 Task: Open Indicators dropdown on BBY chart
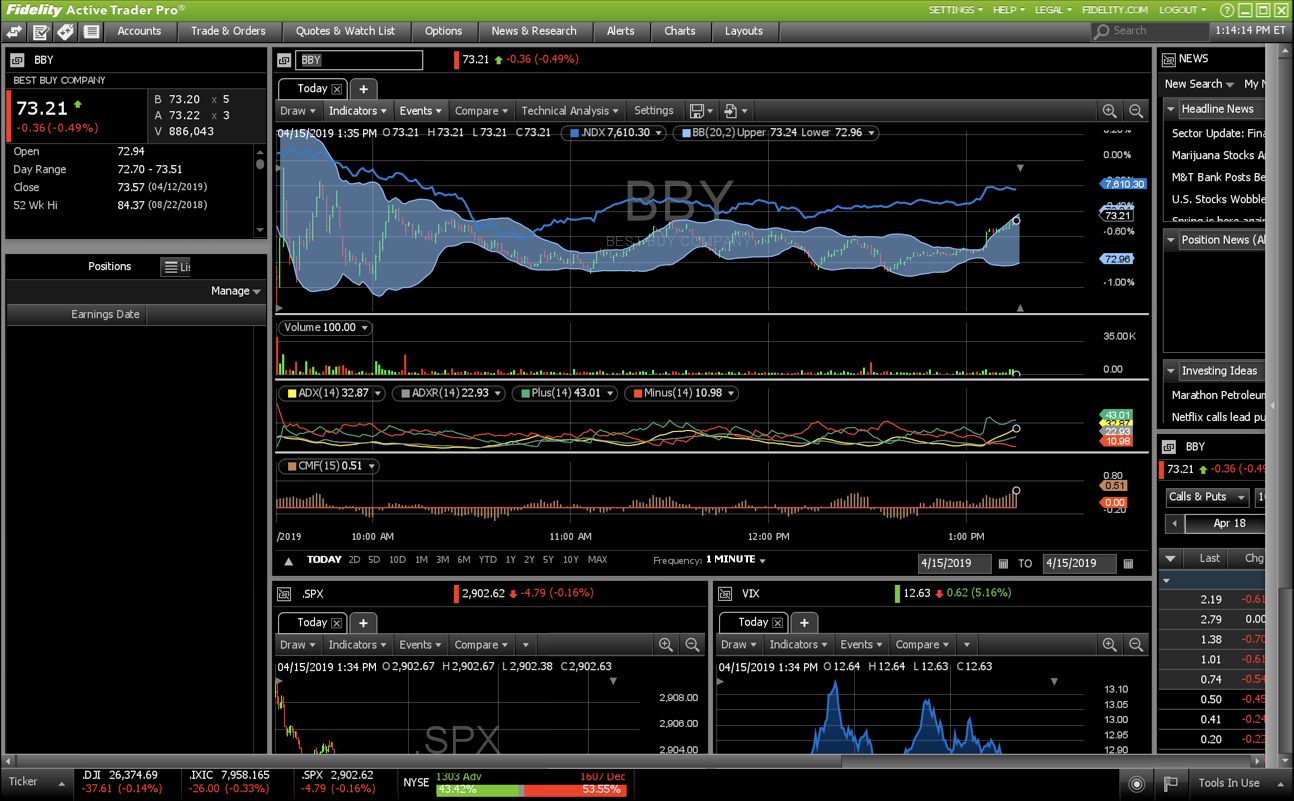357,111
